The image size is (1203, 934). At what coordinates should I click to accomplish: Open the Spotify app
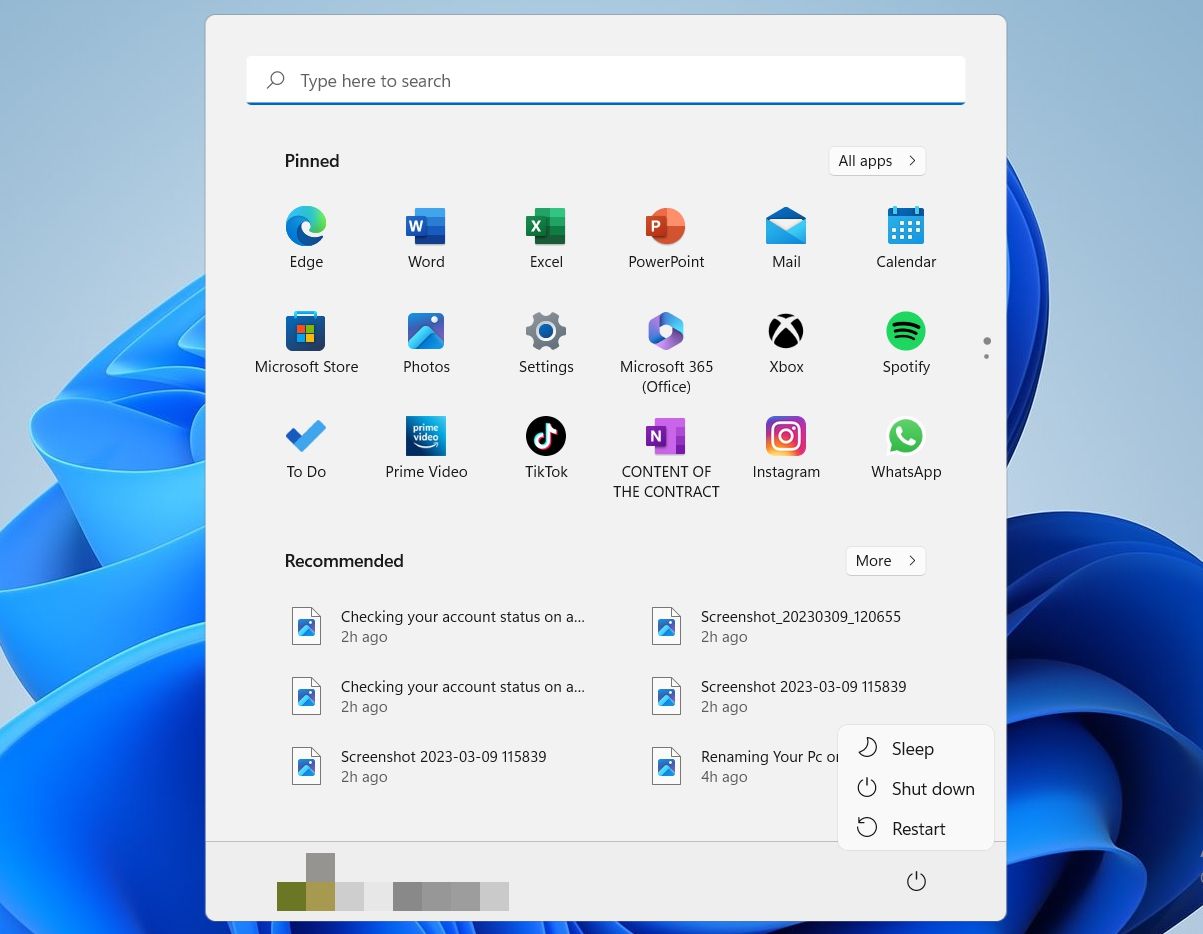click(906, 332)
